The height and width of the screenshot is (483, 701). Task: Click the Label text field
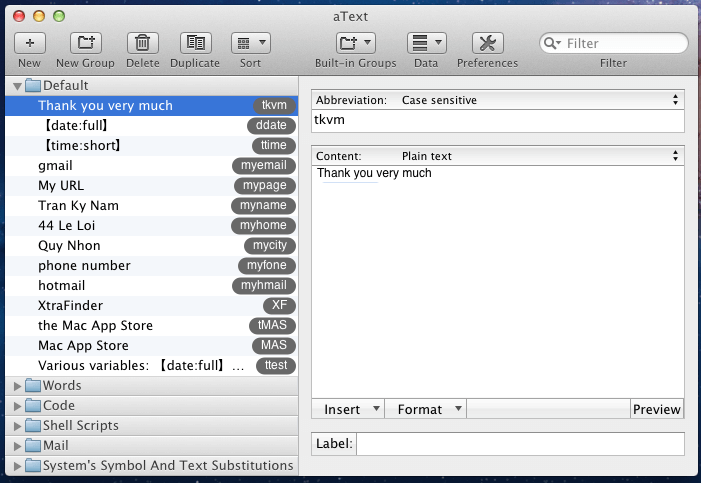(x=519, y=444)
